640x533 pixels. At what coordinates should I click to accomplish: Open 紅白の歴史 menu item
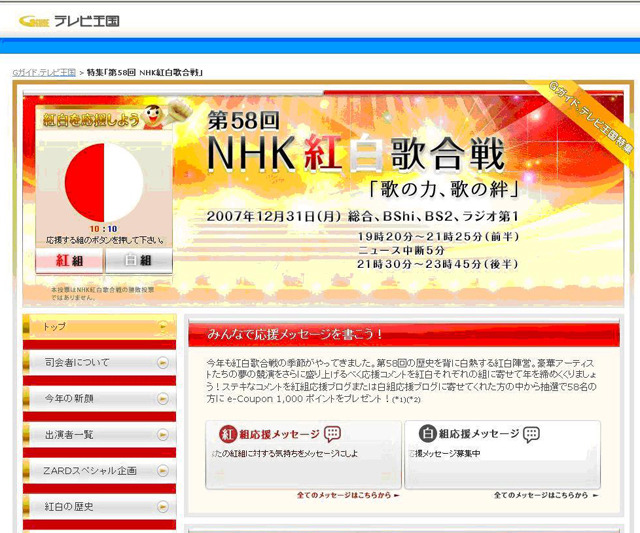coord(100,506)
